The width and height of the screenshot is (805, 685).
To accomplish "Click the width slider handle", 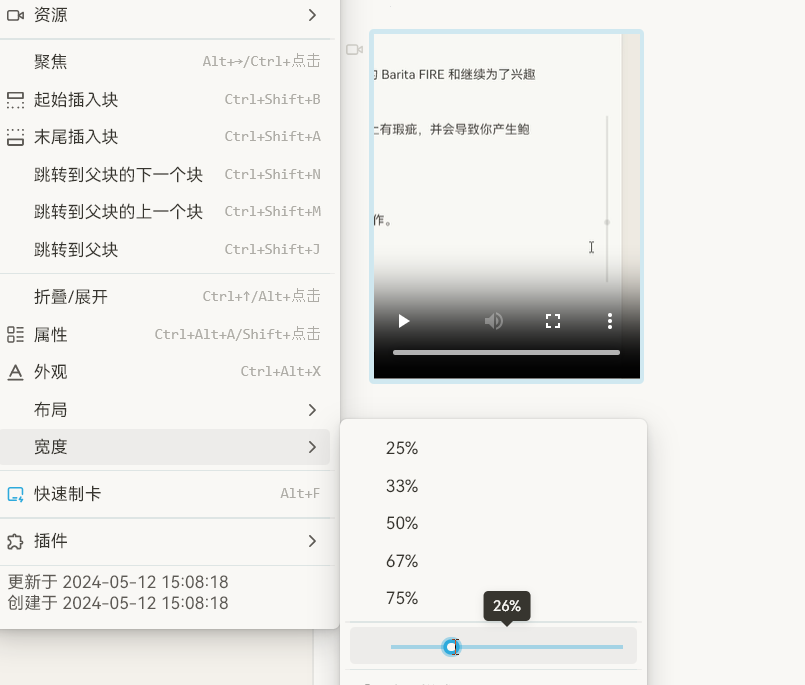I will coord(451,646).
